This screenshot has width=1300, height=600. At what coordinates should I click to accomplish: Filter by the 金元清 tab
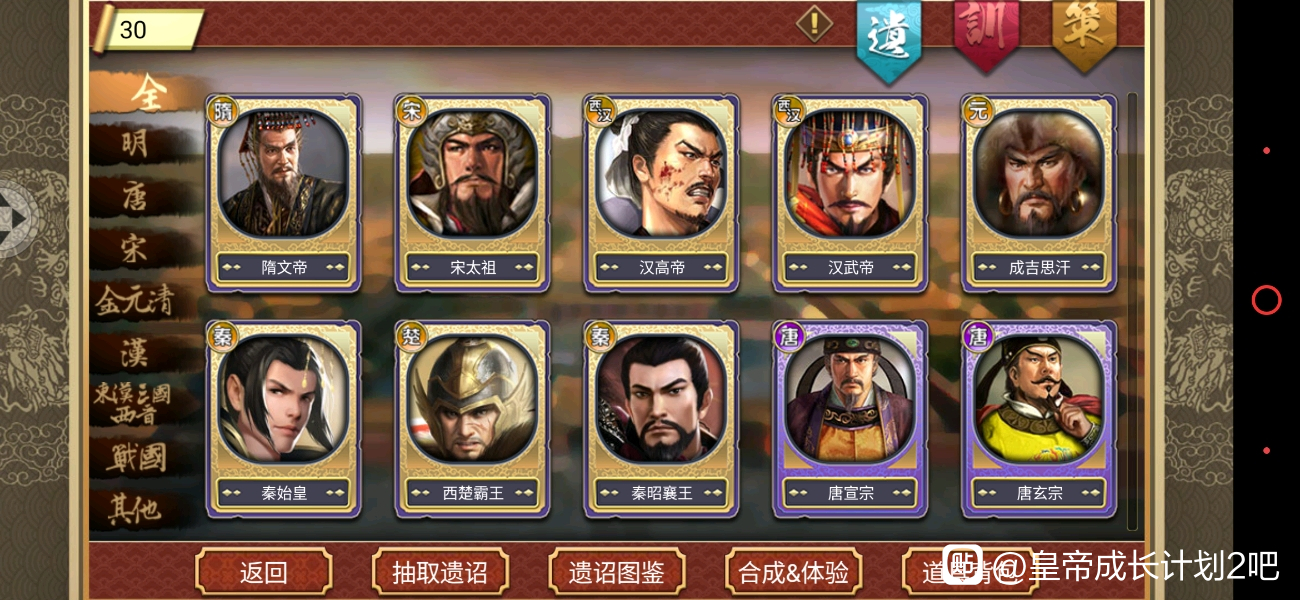[x=138, y=300]
